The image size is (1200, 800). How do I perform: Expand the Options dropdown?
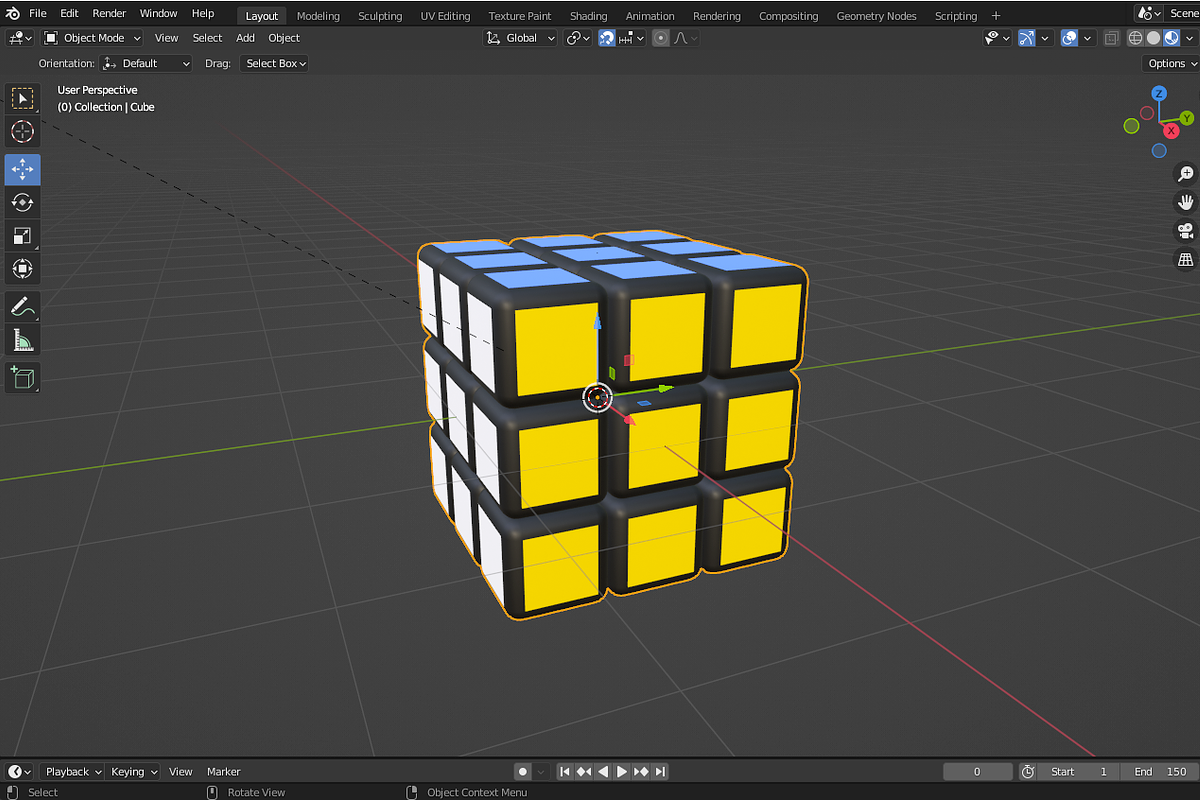pyautogui.click(x=1171, y=63)
